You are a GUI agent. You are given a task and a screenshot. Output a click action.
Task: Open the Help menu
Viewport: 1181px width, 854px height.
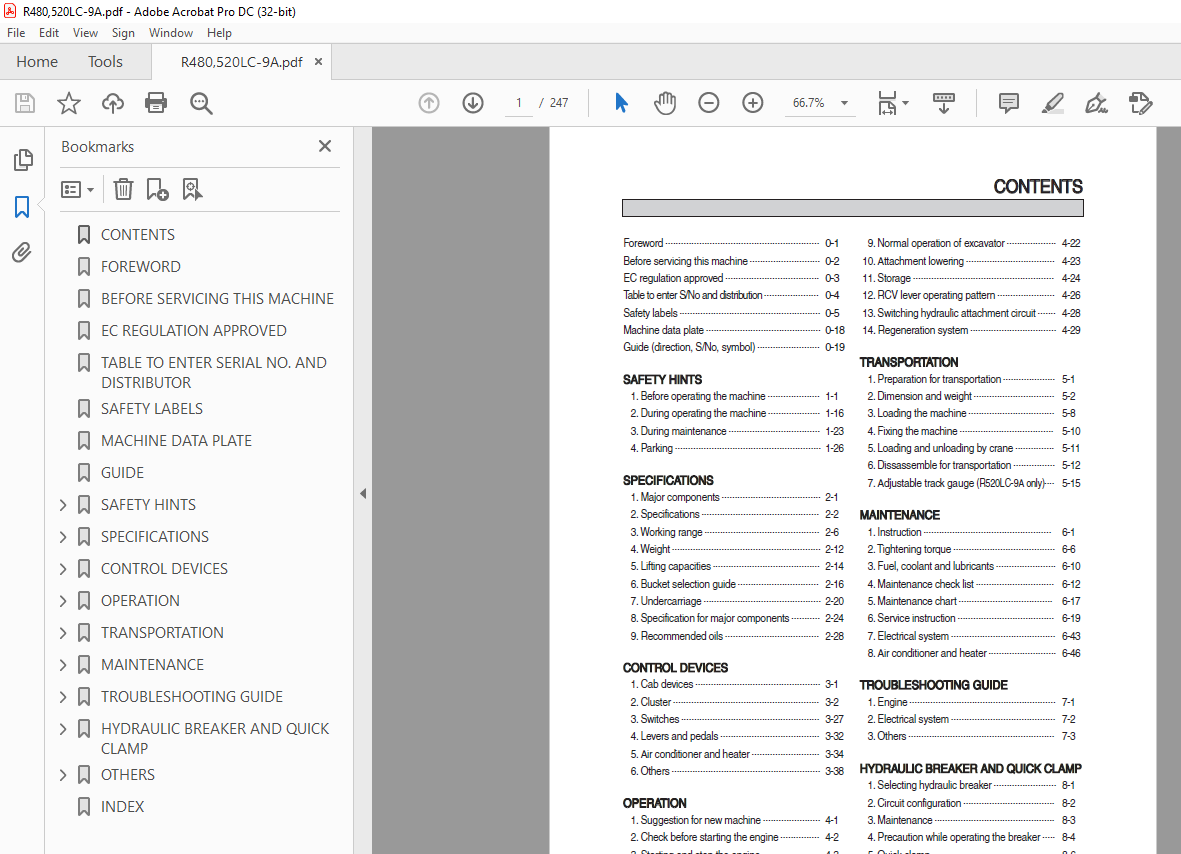click(219, 32)
